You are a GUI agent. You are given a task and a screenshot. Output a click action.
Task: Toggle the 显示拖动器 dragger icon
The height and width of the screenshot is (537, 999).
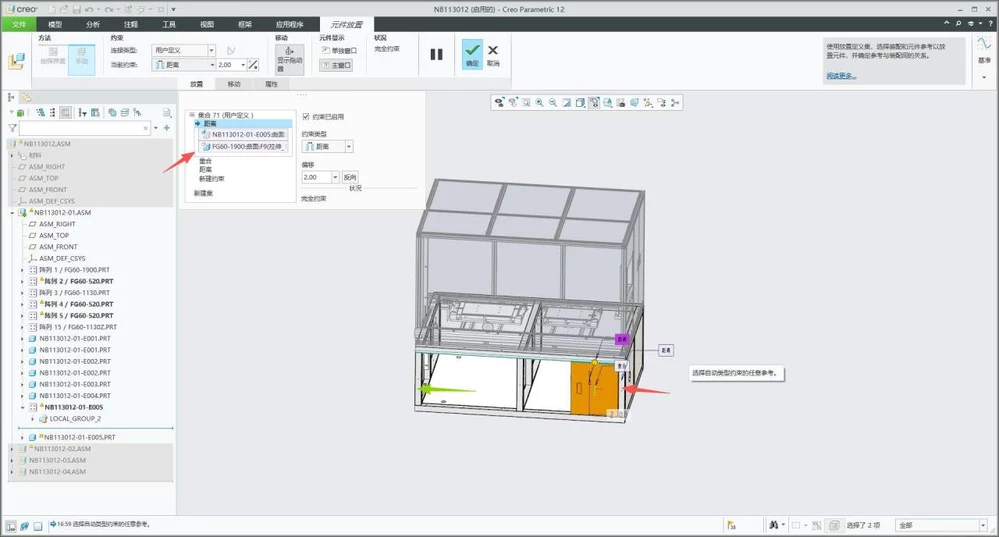click(289, 59)
